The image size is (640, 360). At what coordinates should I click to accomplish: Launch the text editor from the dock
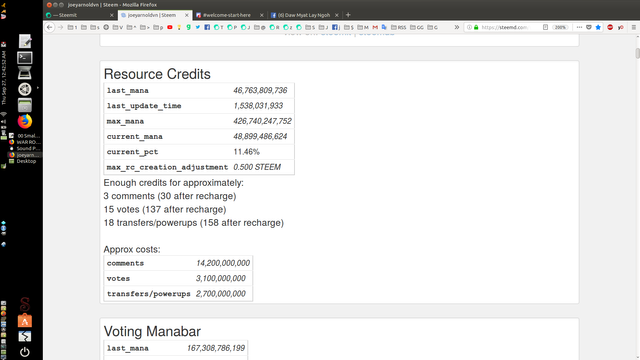pos(25,41)
